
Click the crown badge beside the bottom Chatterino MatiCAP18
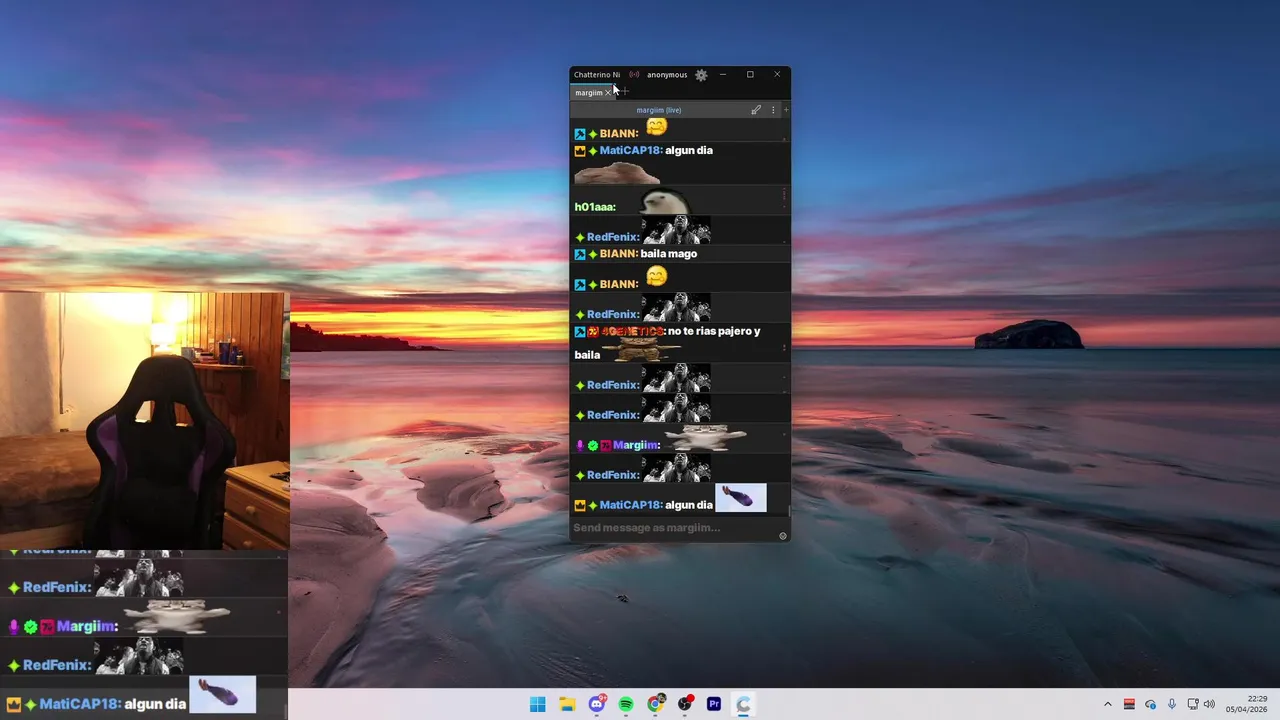(x=580, y=505)
